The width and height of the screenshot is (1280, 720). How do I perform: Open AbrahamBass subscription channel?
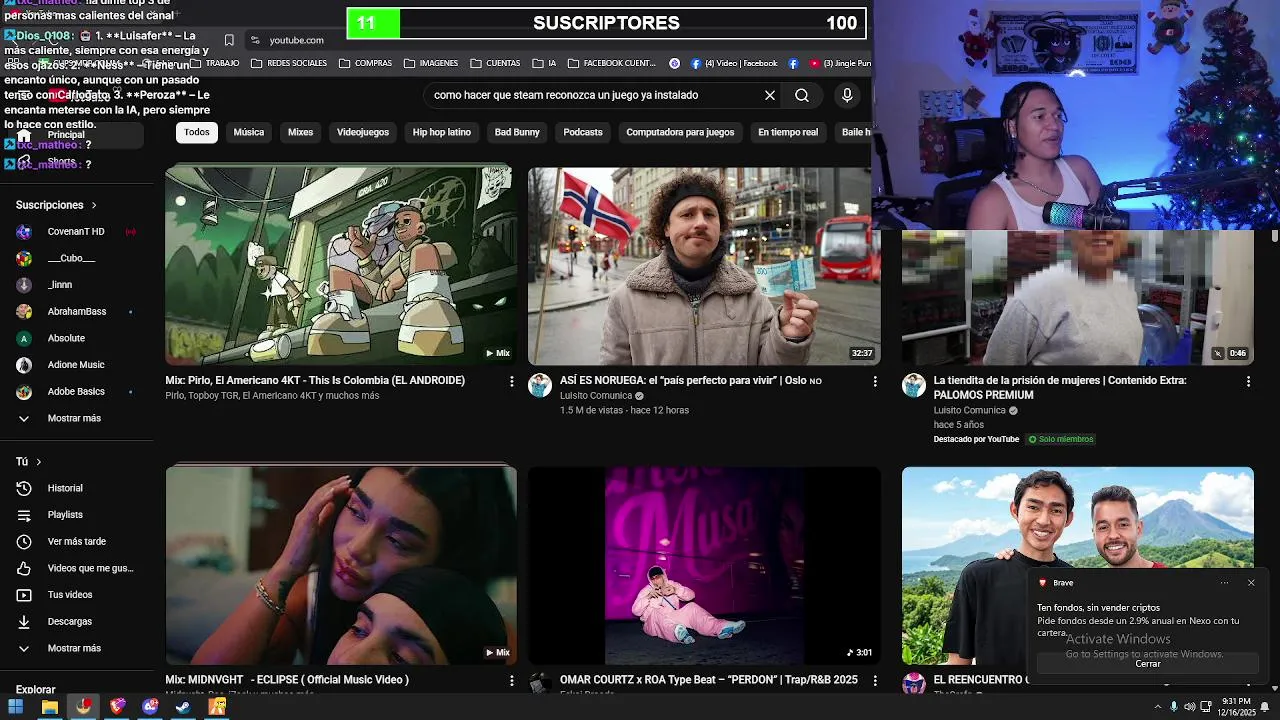(76, 312)
